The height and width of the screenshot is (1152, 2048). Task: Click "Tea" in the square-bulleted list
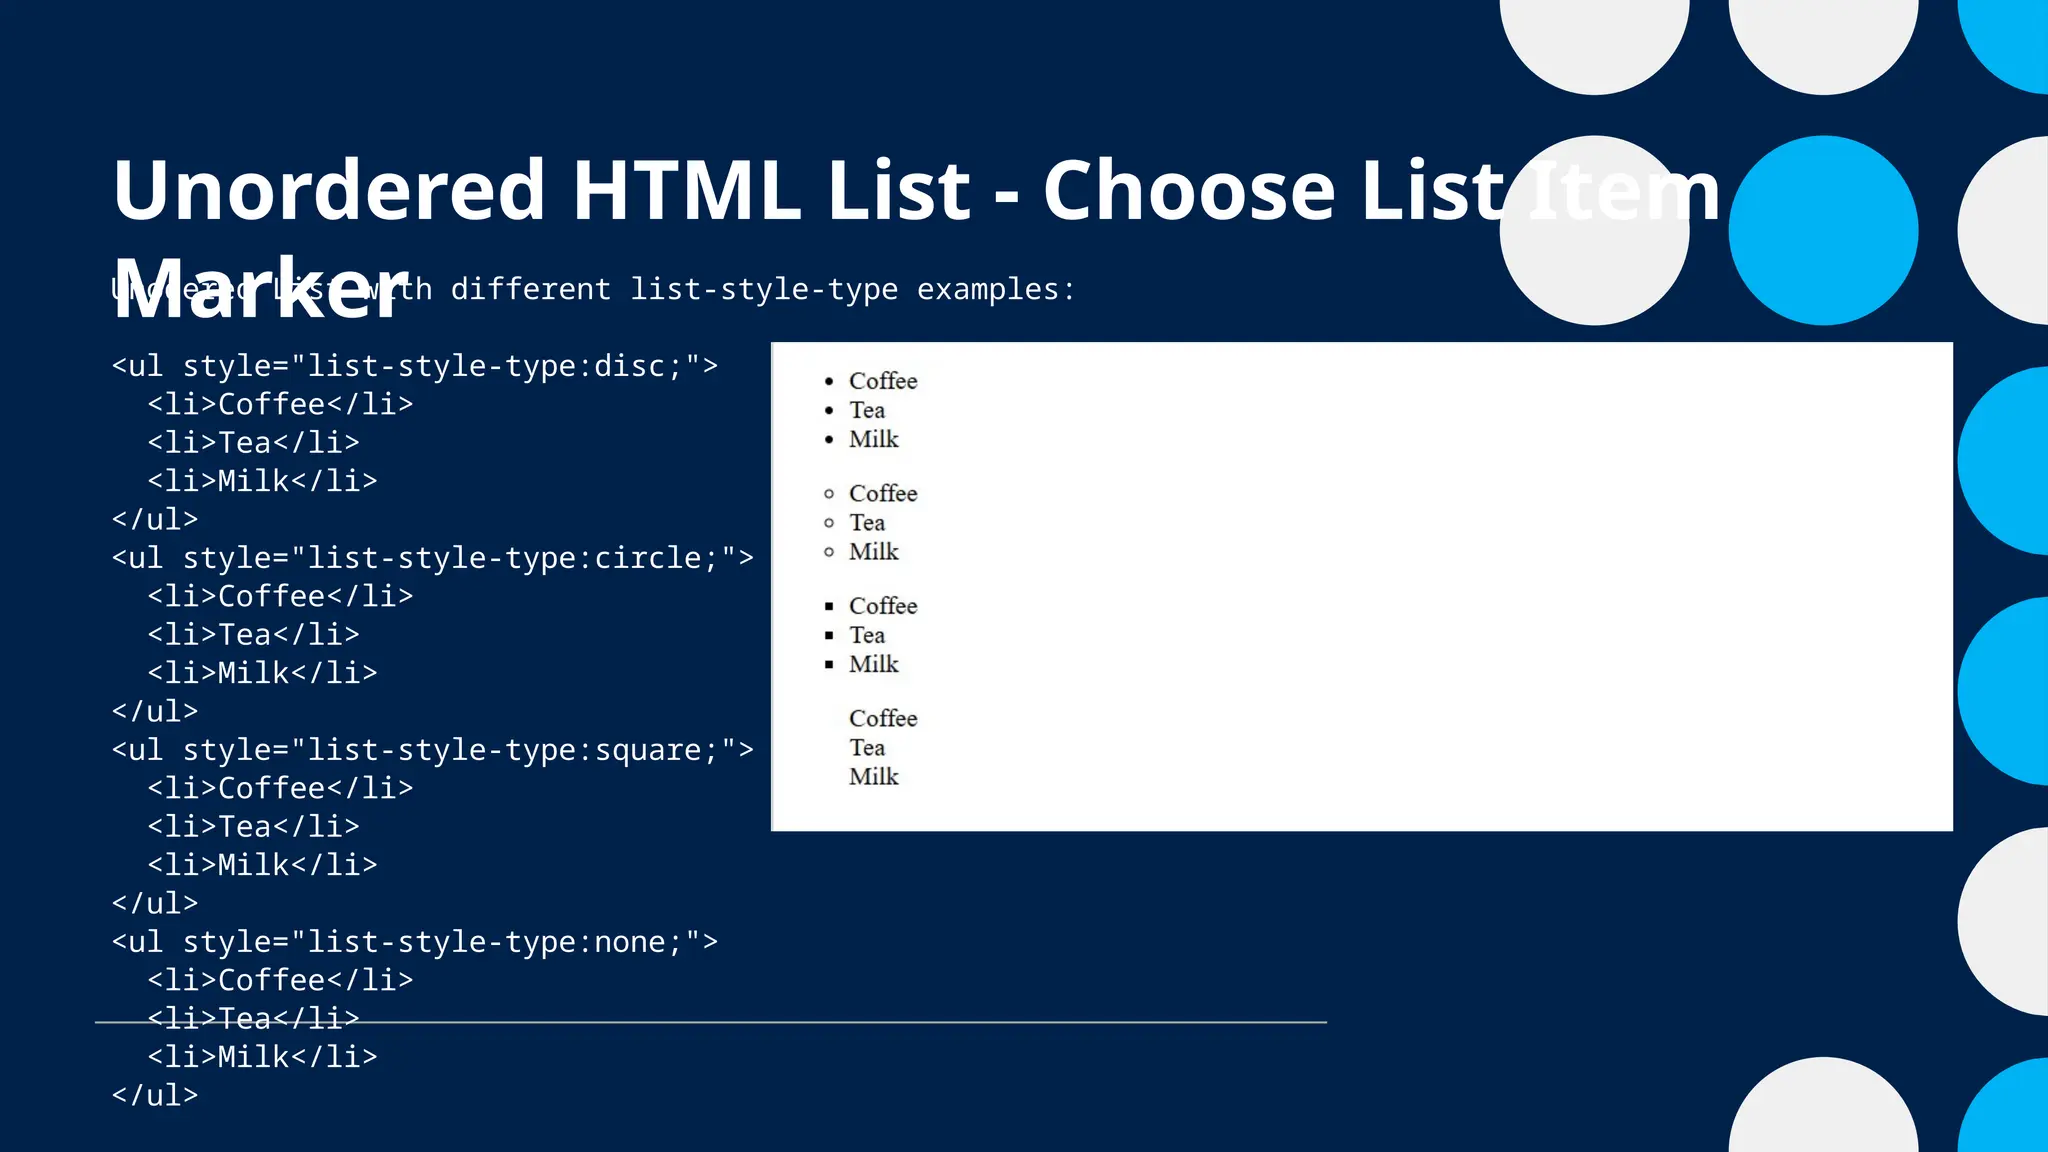coord(867,635)
